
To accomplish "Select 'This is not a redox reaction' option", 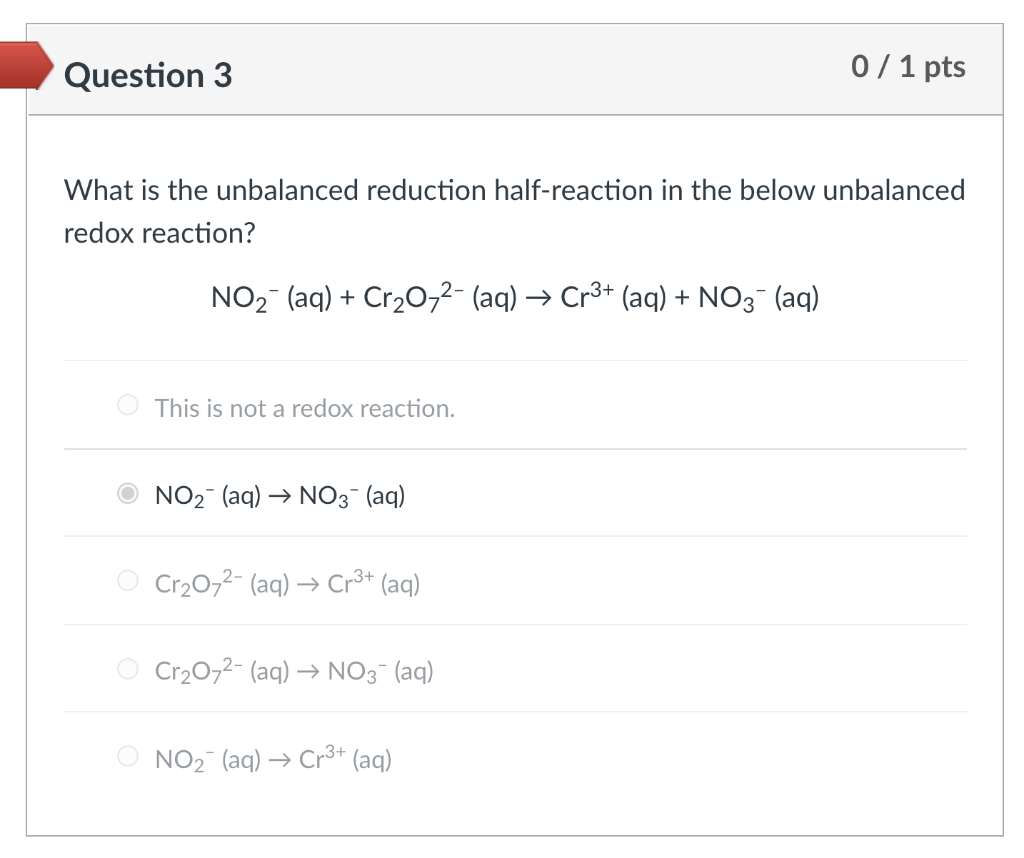I will pyautogui.click(x=127, y=404).
